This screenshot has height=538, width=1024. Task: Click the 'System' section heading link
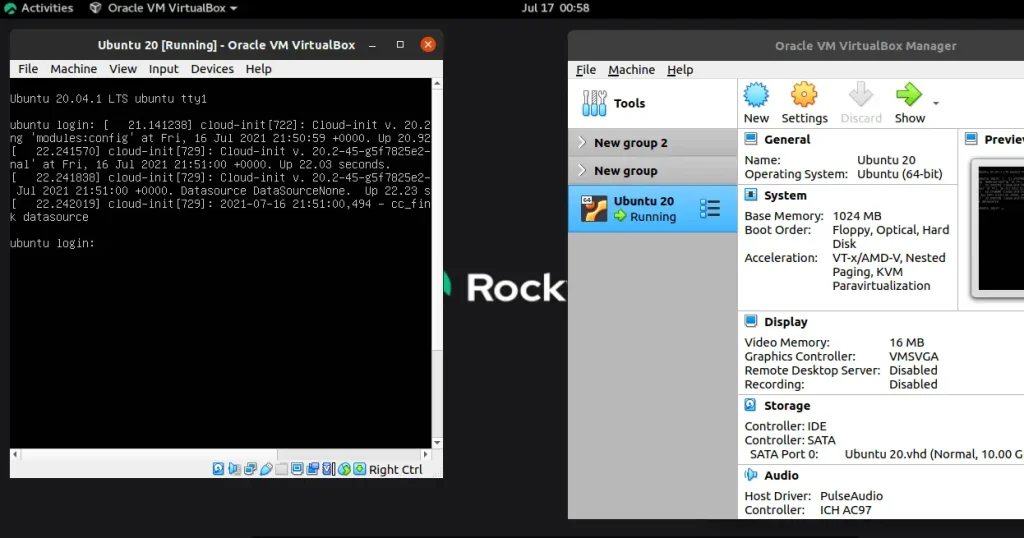785,195
